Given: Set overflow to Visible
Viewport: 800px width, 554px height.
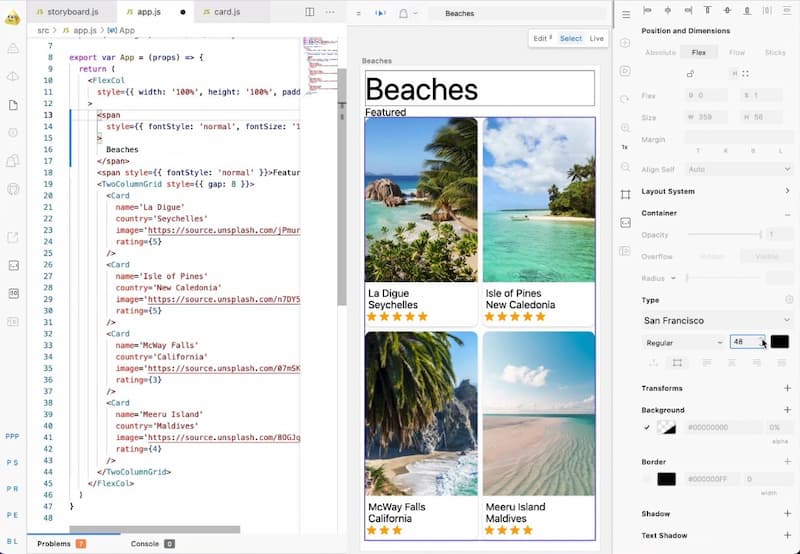Looking at the screenshot, I should click(767, 257).
